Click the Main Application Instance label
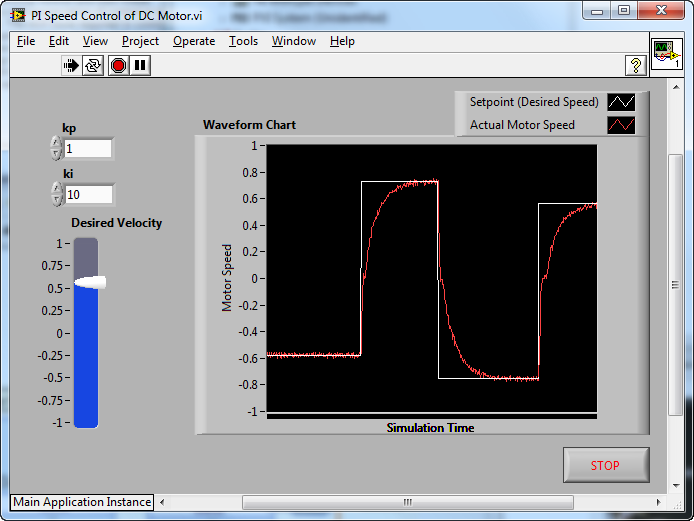The image size is (694, 521). pos(82,502)
